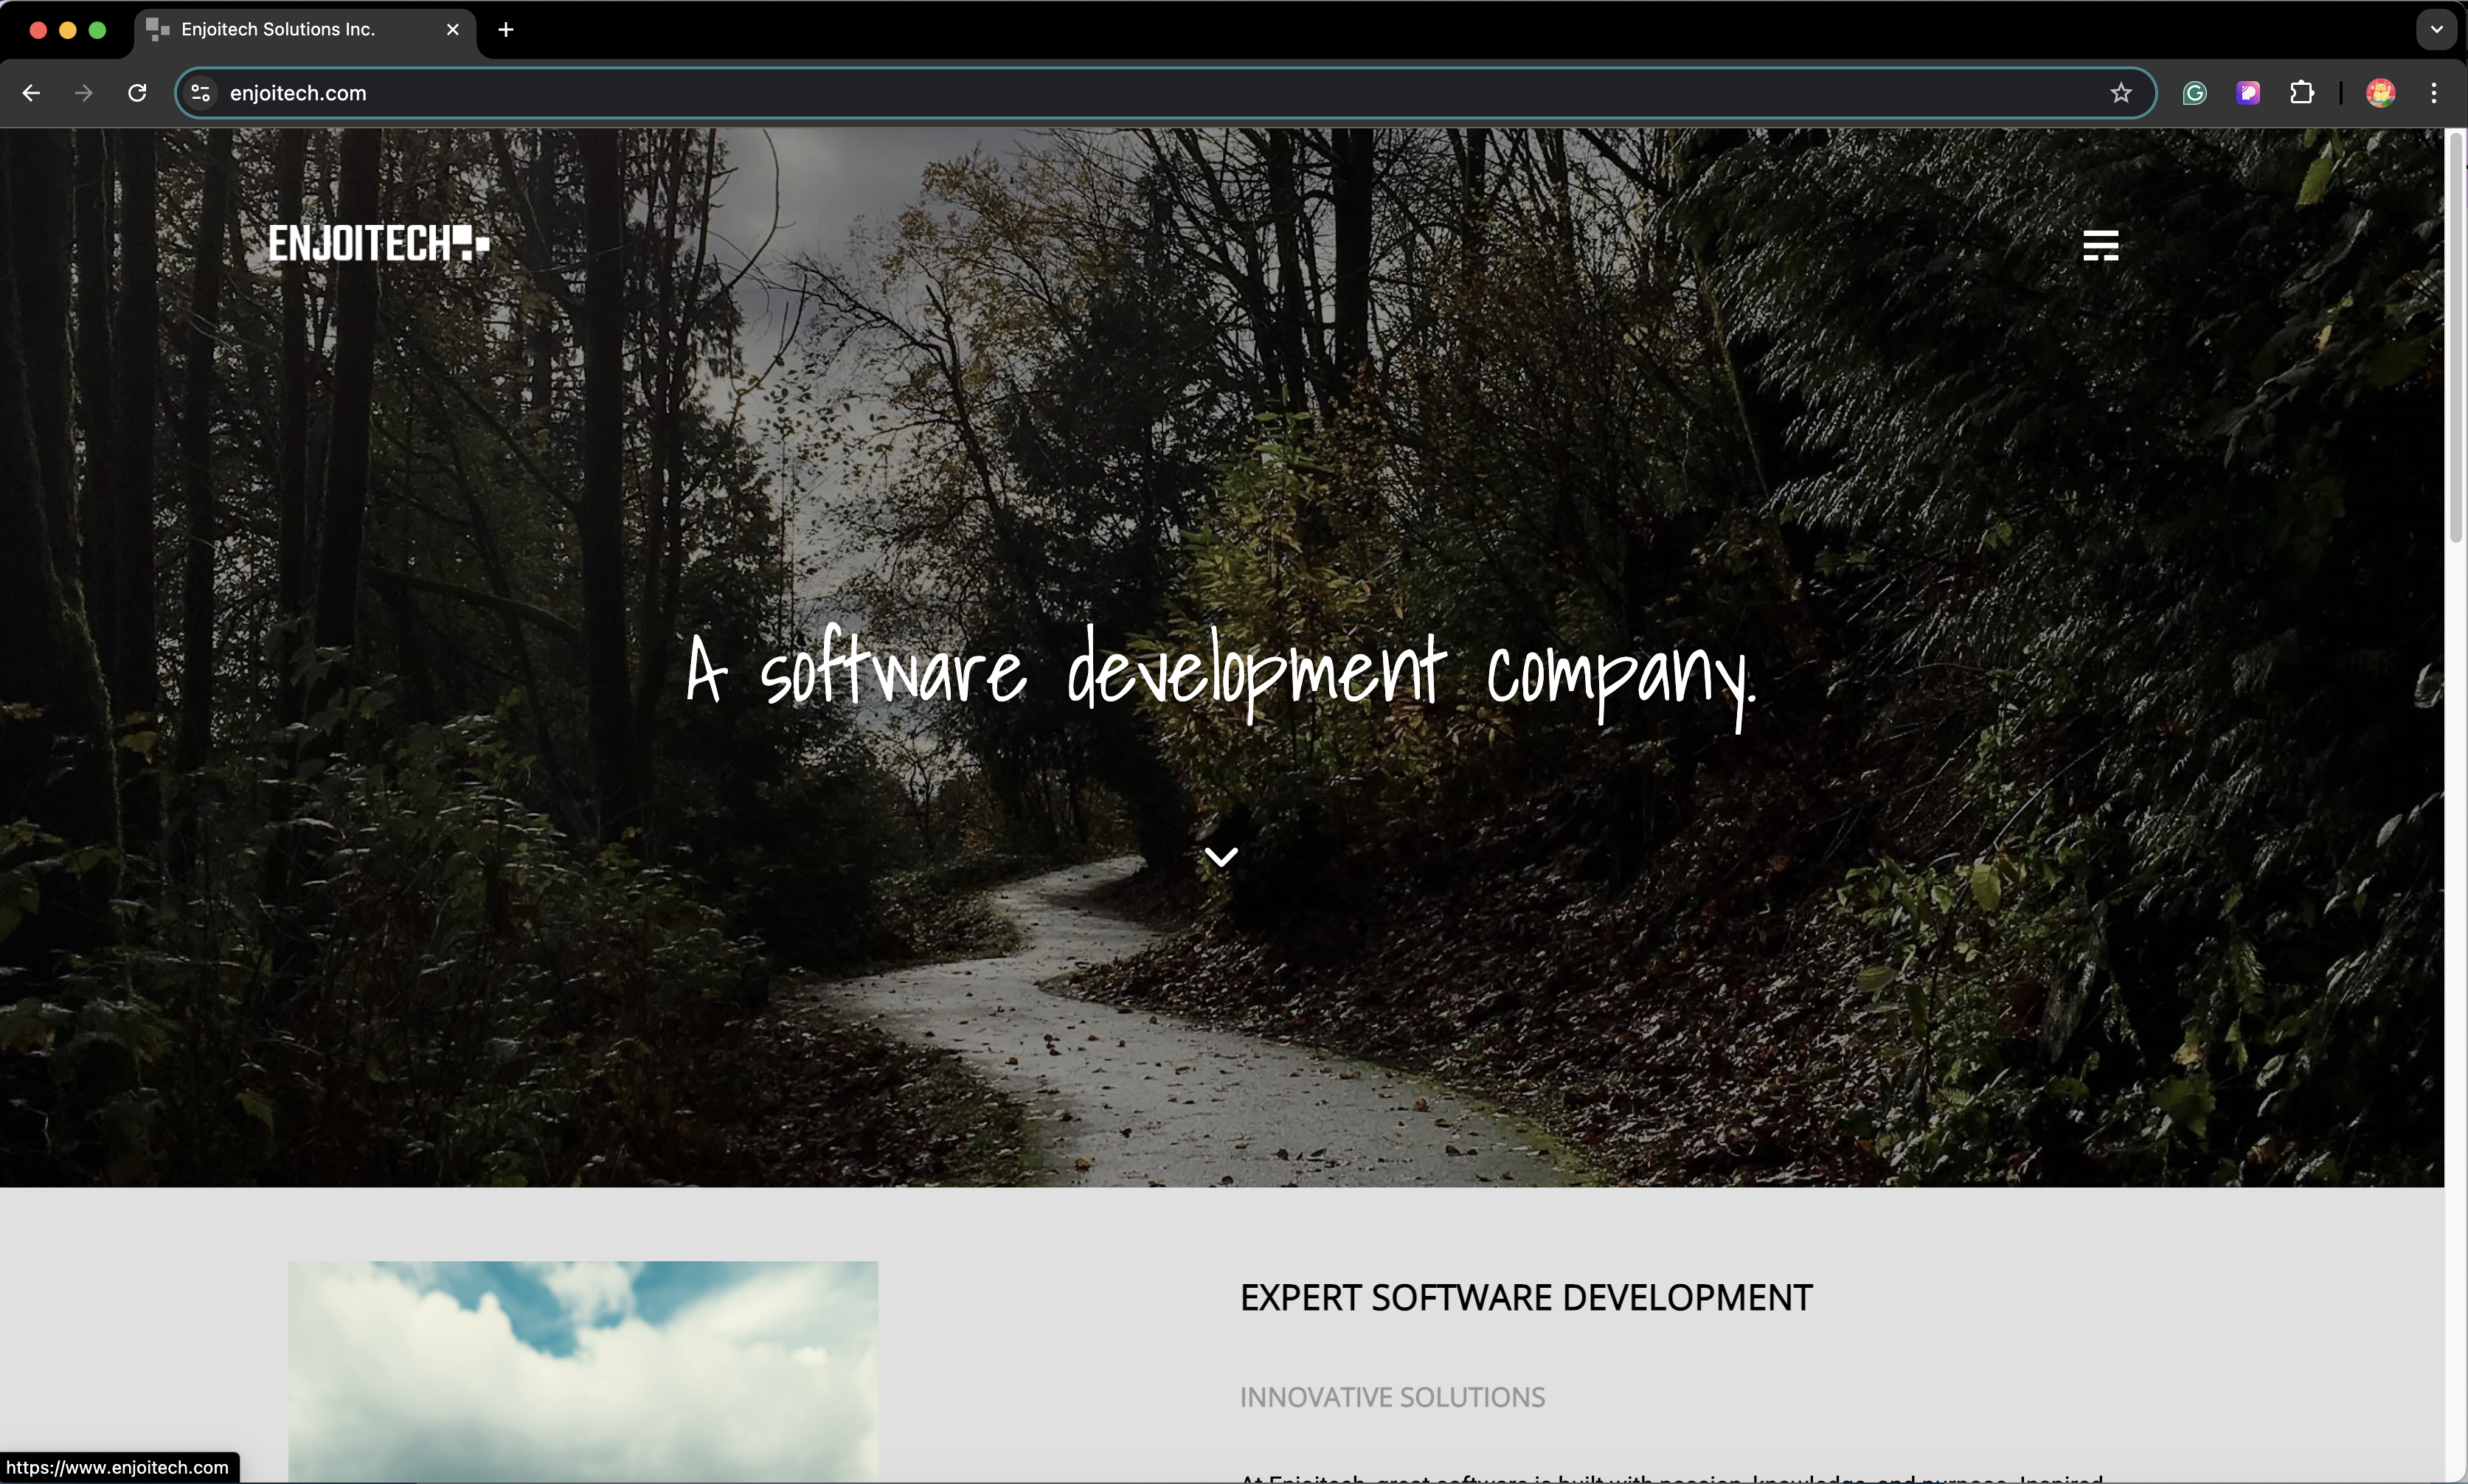The width and height of the screenshot is (2468, 1484).
Task: Click the forward navigation arrow
Action: tap(84, 93)
